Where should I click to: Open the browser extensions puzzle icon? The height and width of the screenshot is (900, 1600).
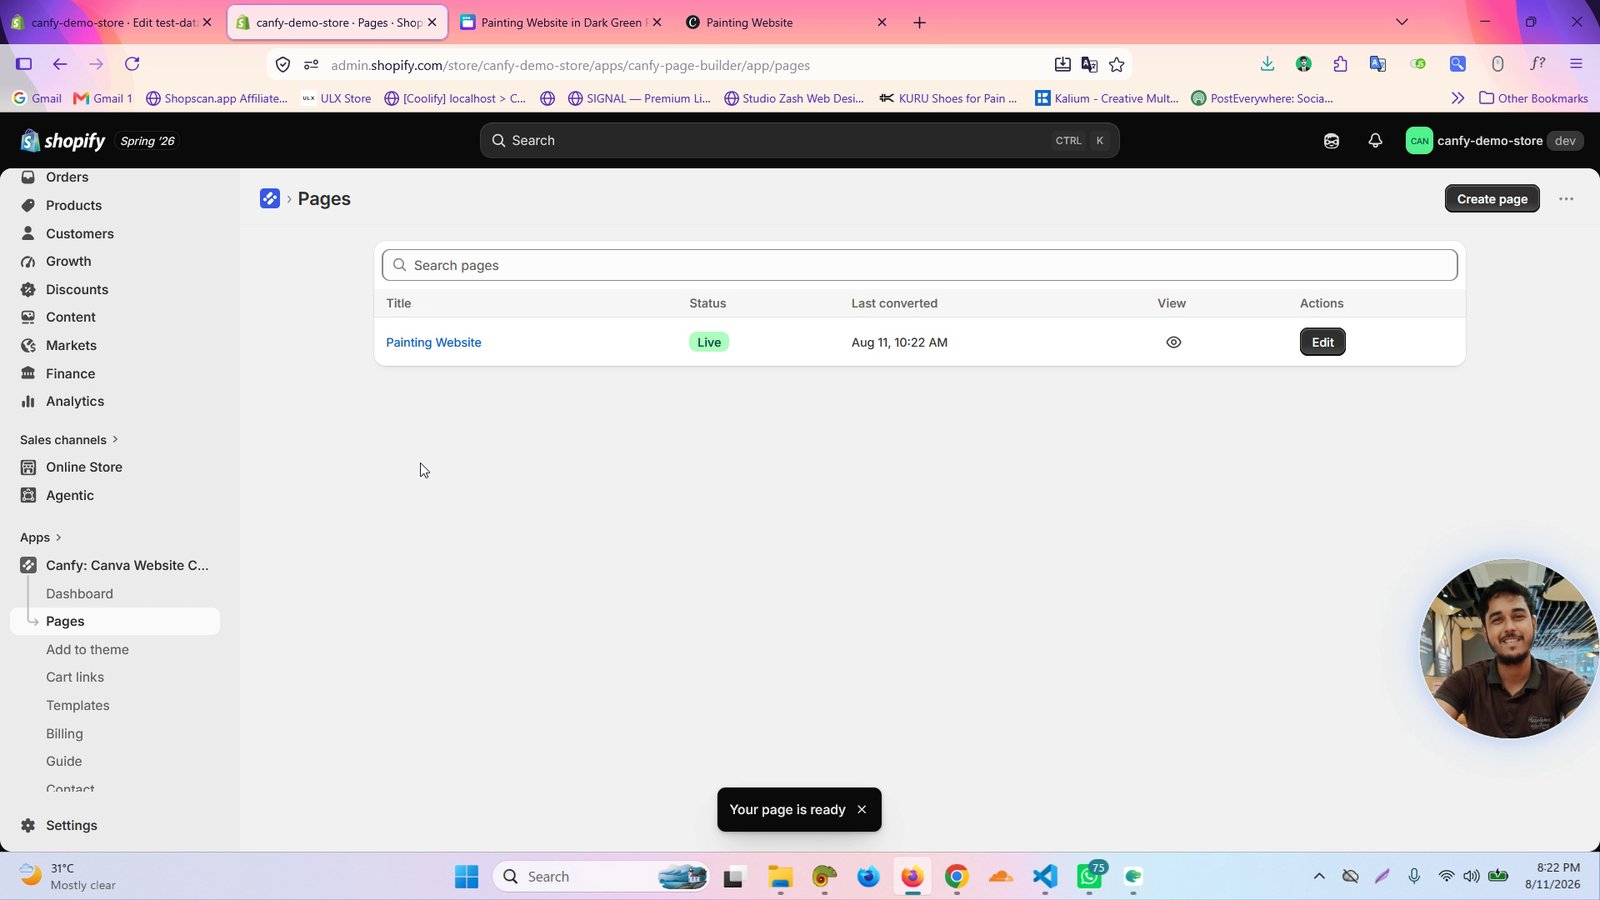point(1340,64)
